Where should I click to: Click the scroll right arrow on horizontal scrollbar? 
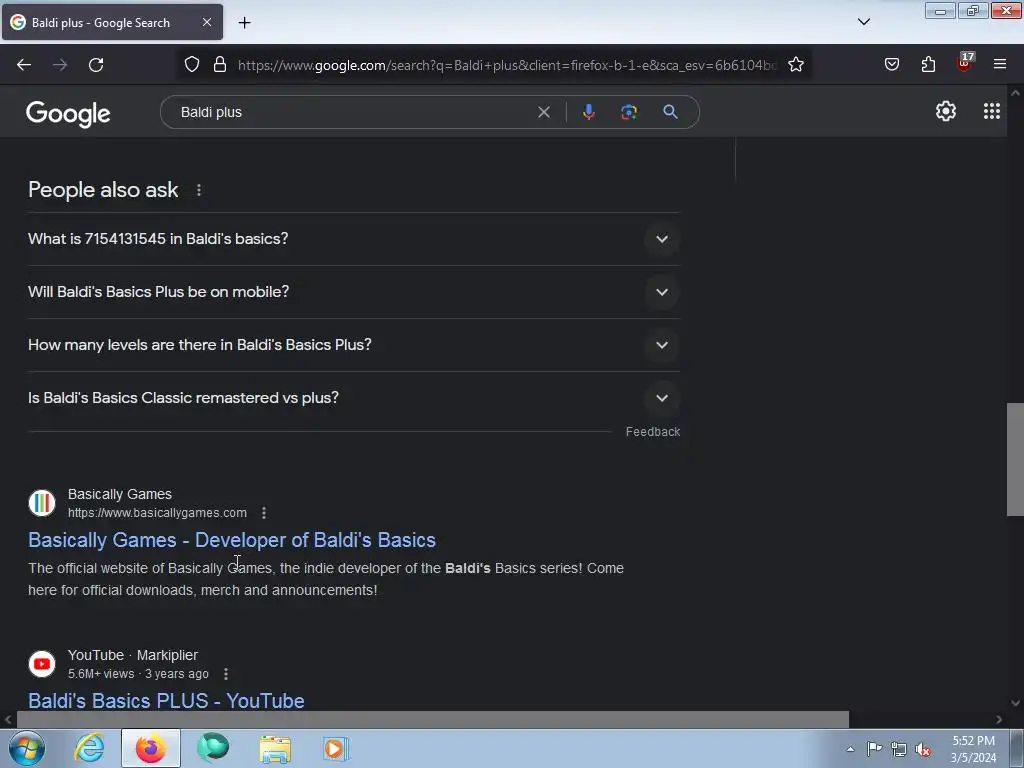click(999, 720)
